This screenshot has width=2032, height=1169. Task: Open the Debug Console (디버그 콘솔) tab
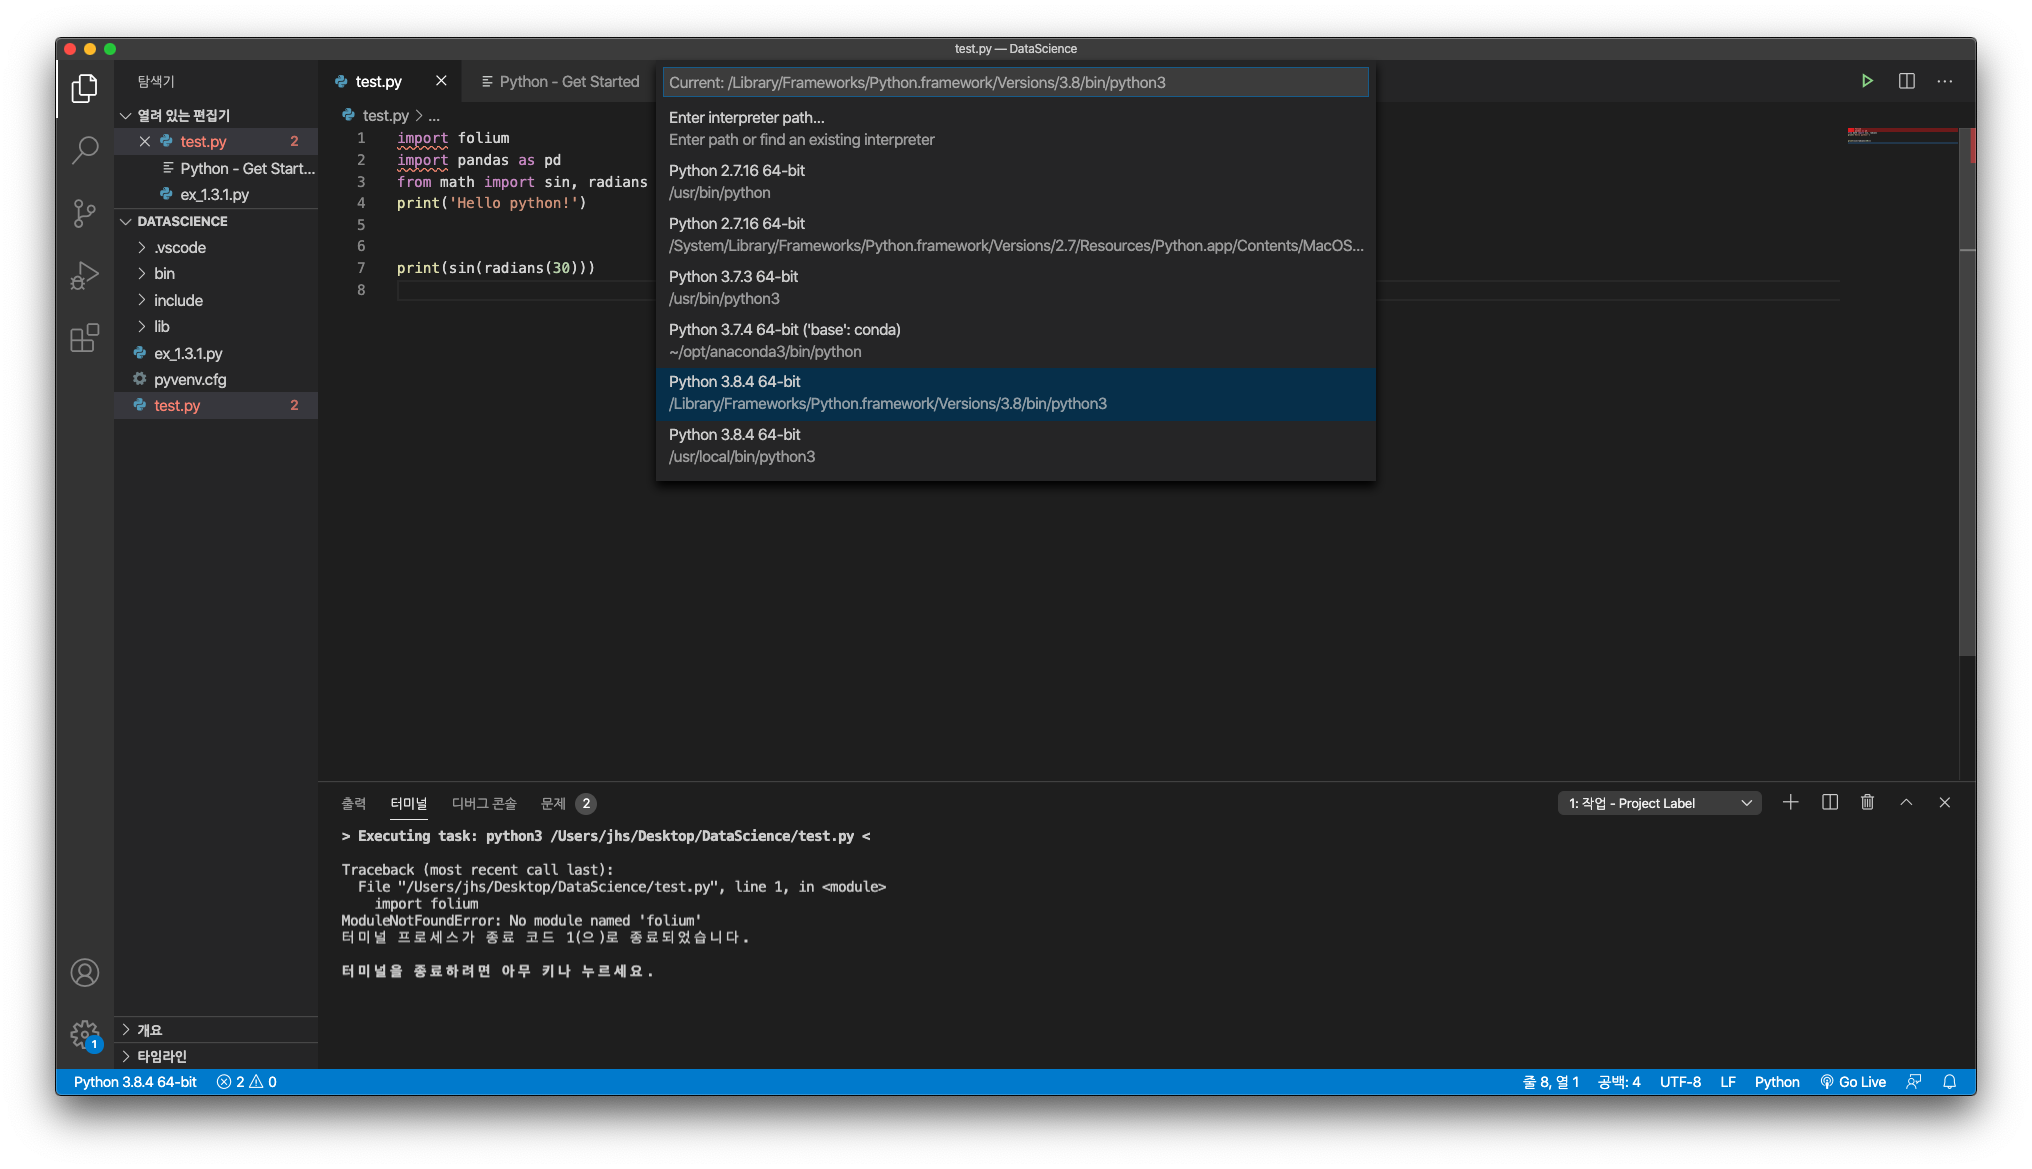click(484, 803)
